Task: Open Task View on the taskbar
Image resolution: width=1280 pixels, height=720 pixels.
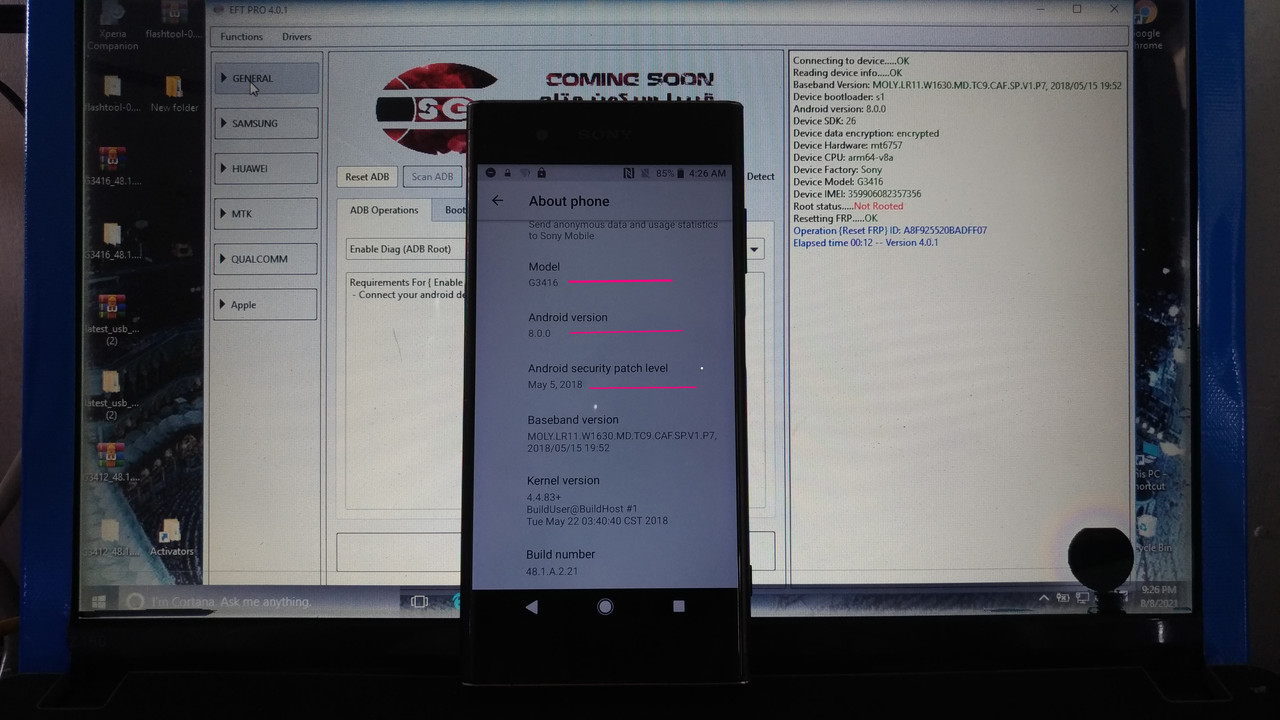Action: (420, 601)
